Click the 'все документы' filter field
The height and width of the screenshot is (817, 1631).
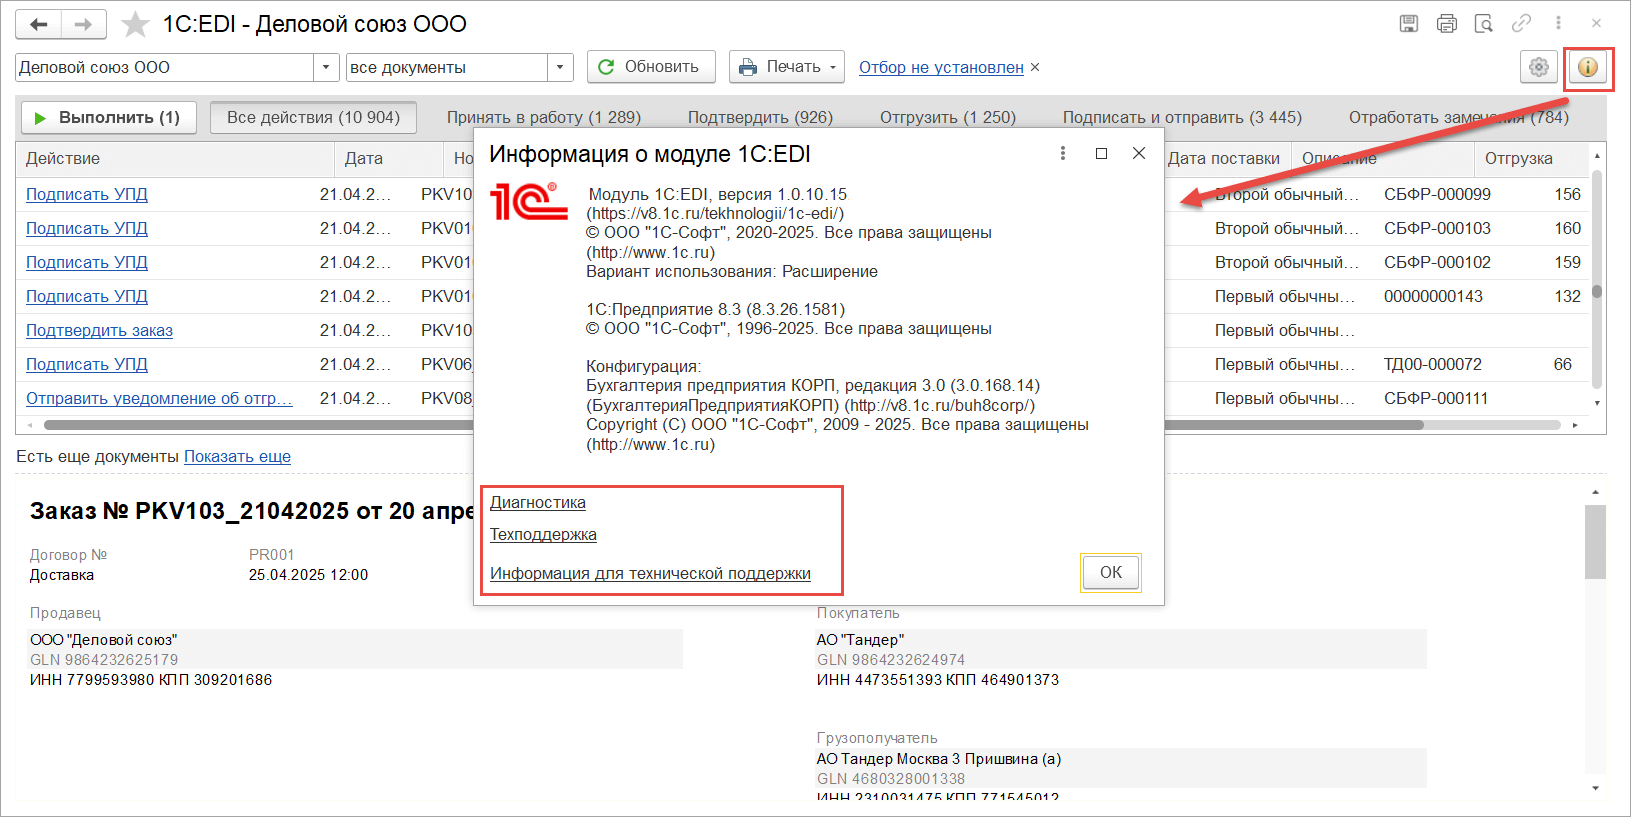click(x=447, y=67)
